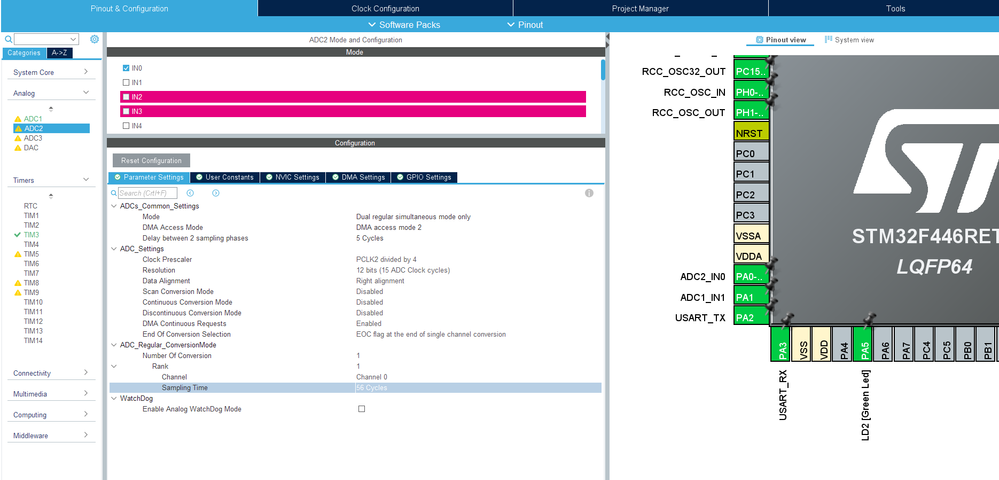Viewport: 999px width, 480px height.
Task: Click the next search result arrow icon
Action: point(215,193)
